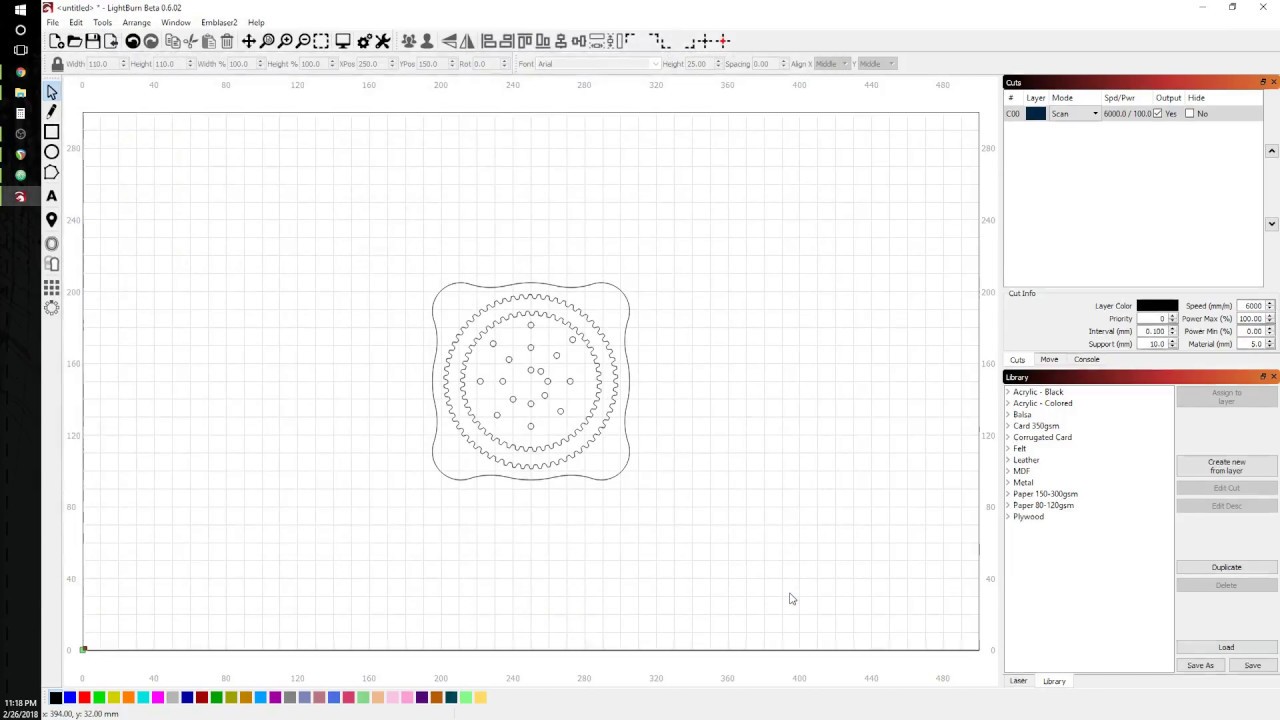The image size is (1280, 720).
Task: Uncheck Output checkbox for layer C00
Action: tap(1158, 113)
